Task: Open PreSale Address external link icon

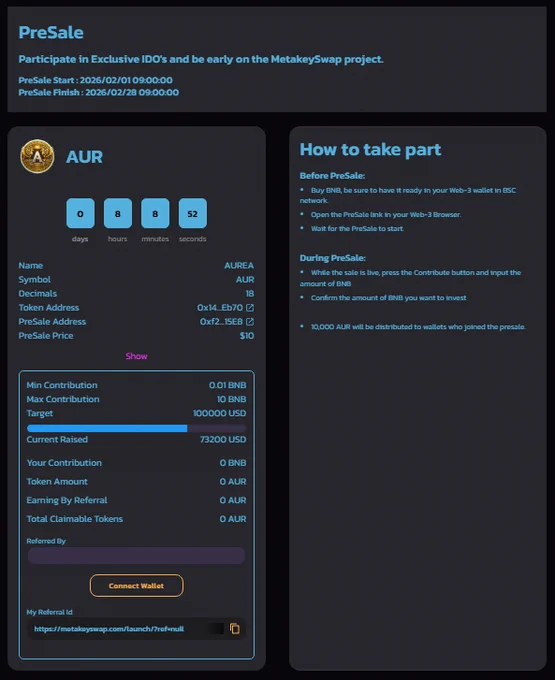Action: point(250,321)
